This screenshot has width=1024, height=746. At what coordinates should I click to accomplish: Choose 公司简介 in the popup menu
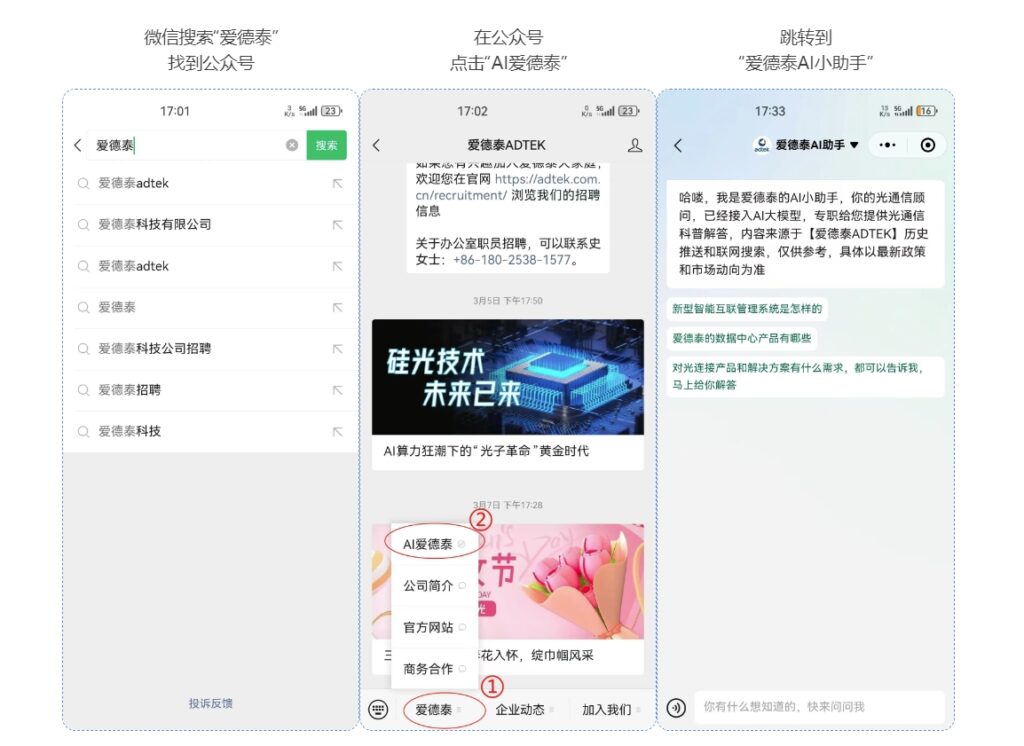(429, 586)
